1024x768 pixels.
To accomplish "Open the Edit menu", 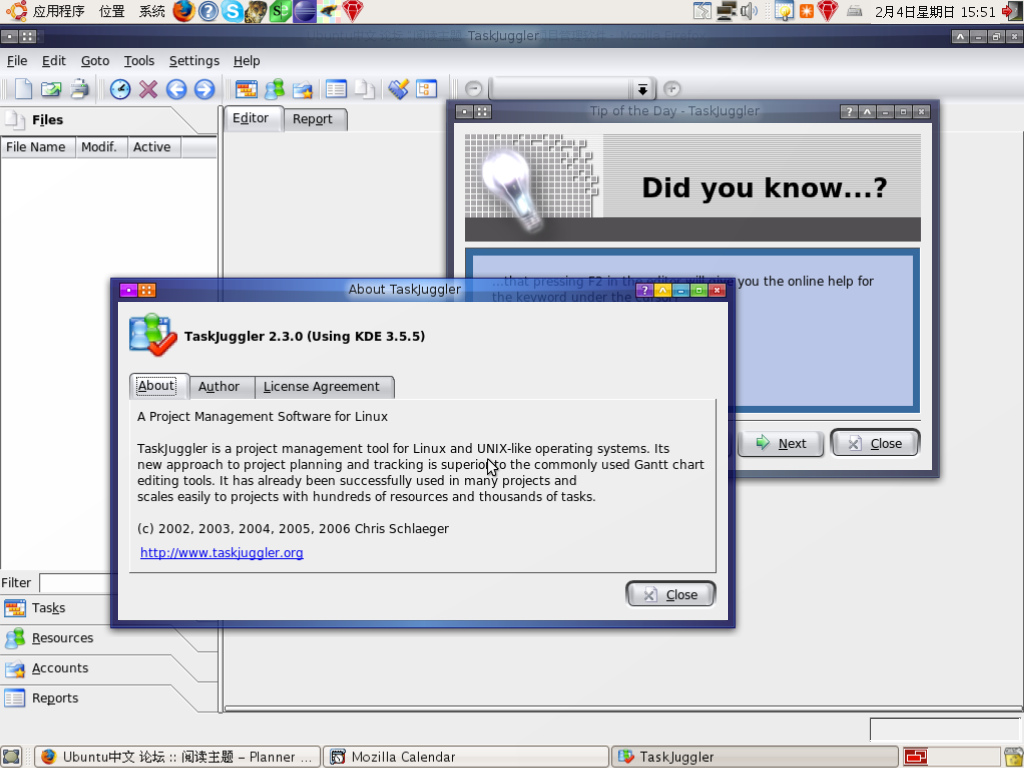I will coord(54,61).
